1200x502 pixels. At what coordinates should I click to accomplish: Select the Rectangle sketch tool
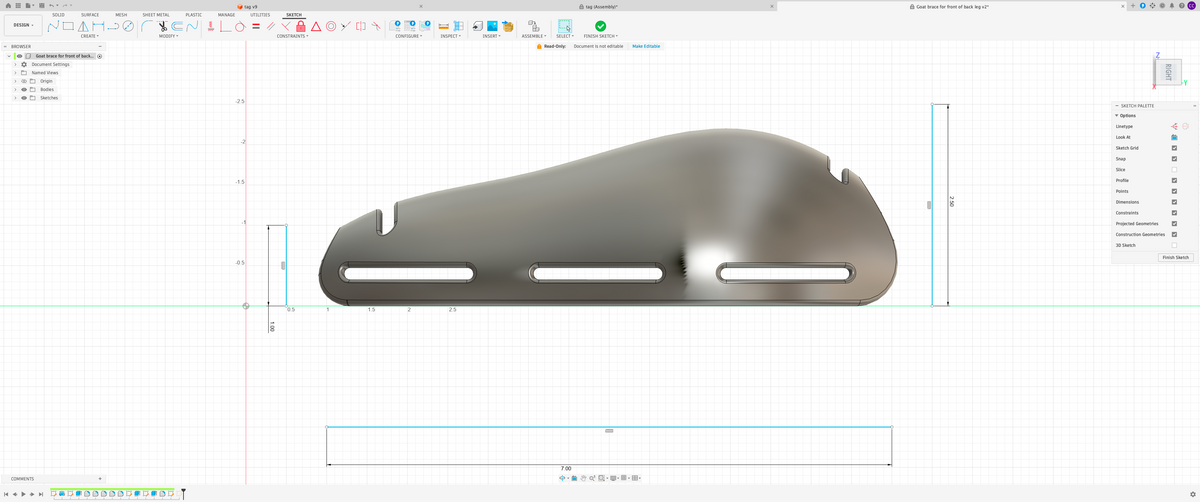[68, 26]
